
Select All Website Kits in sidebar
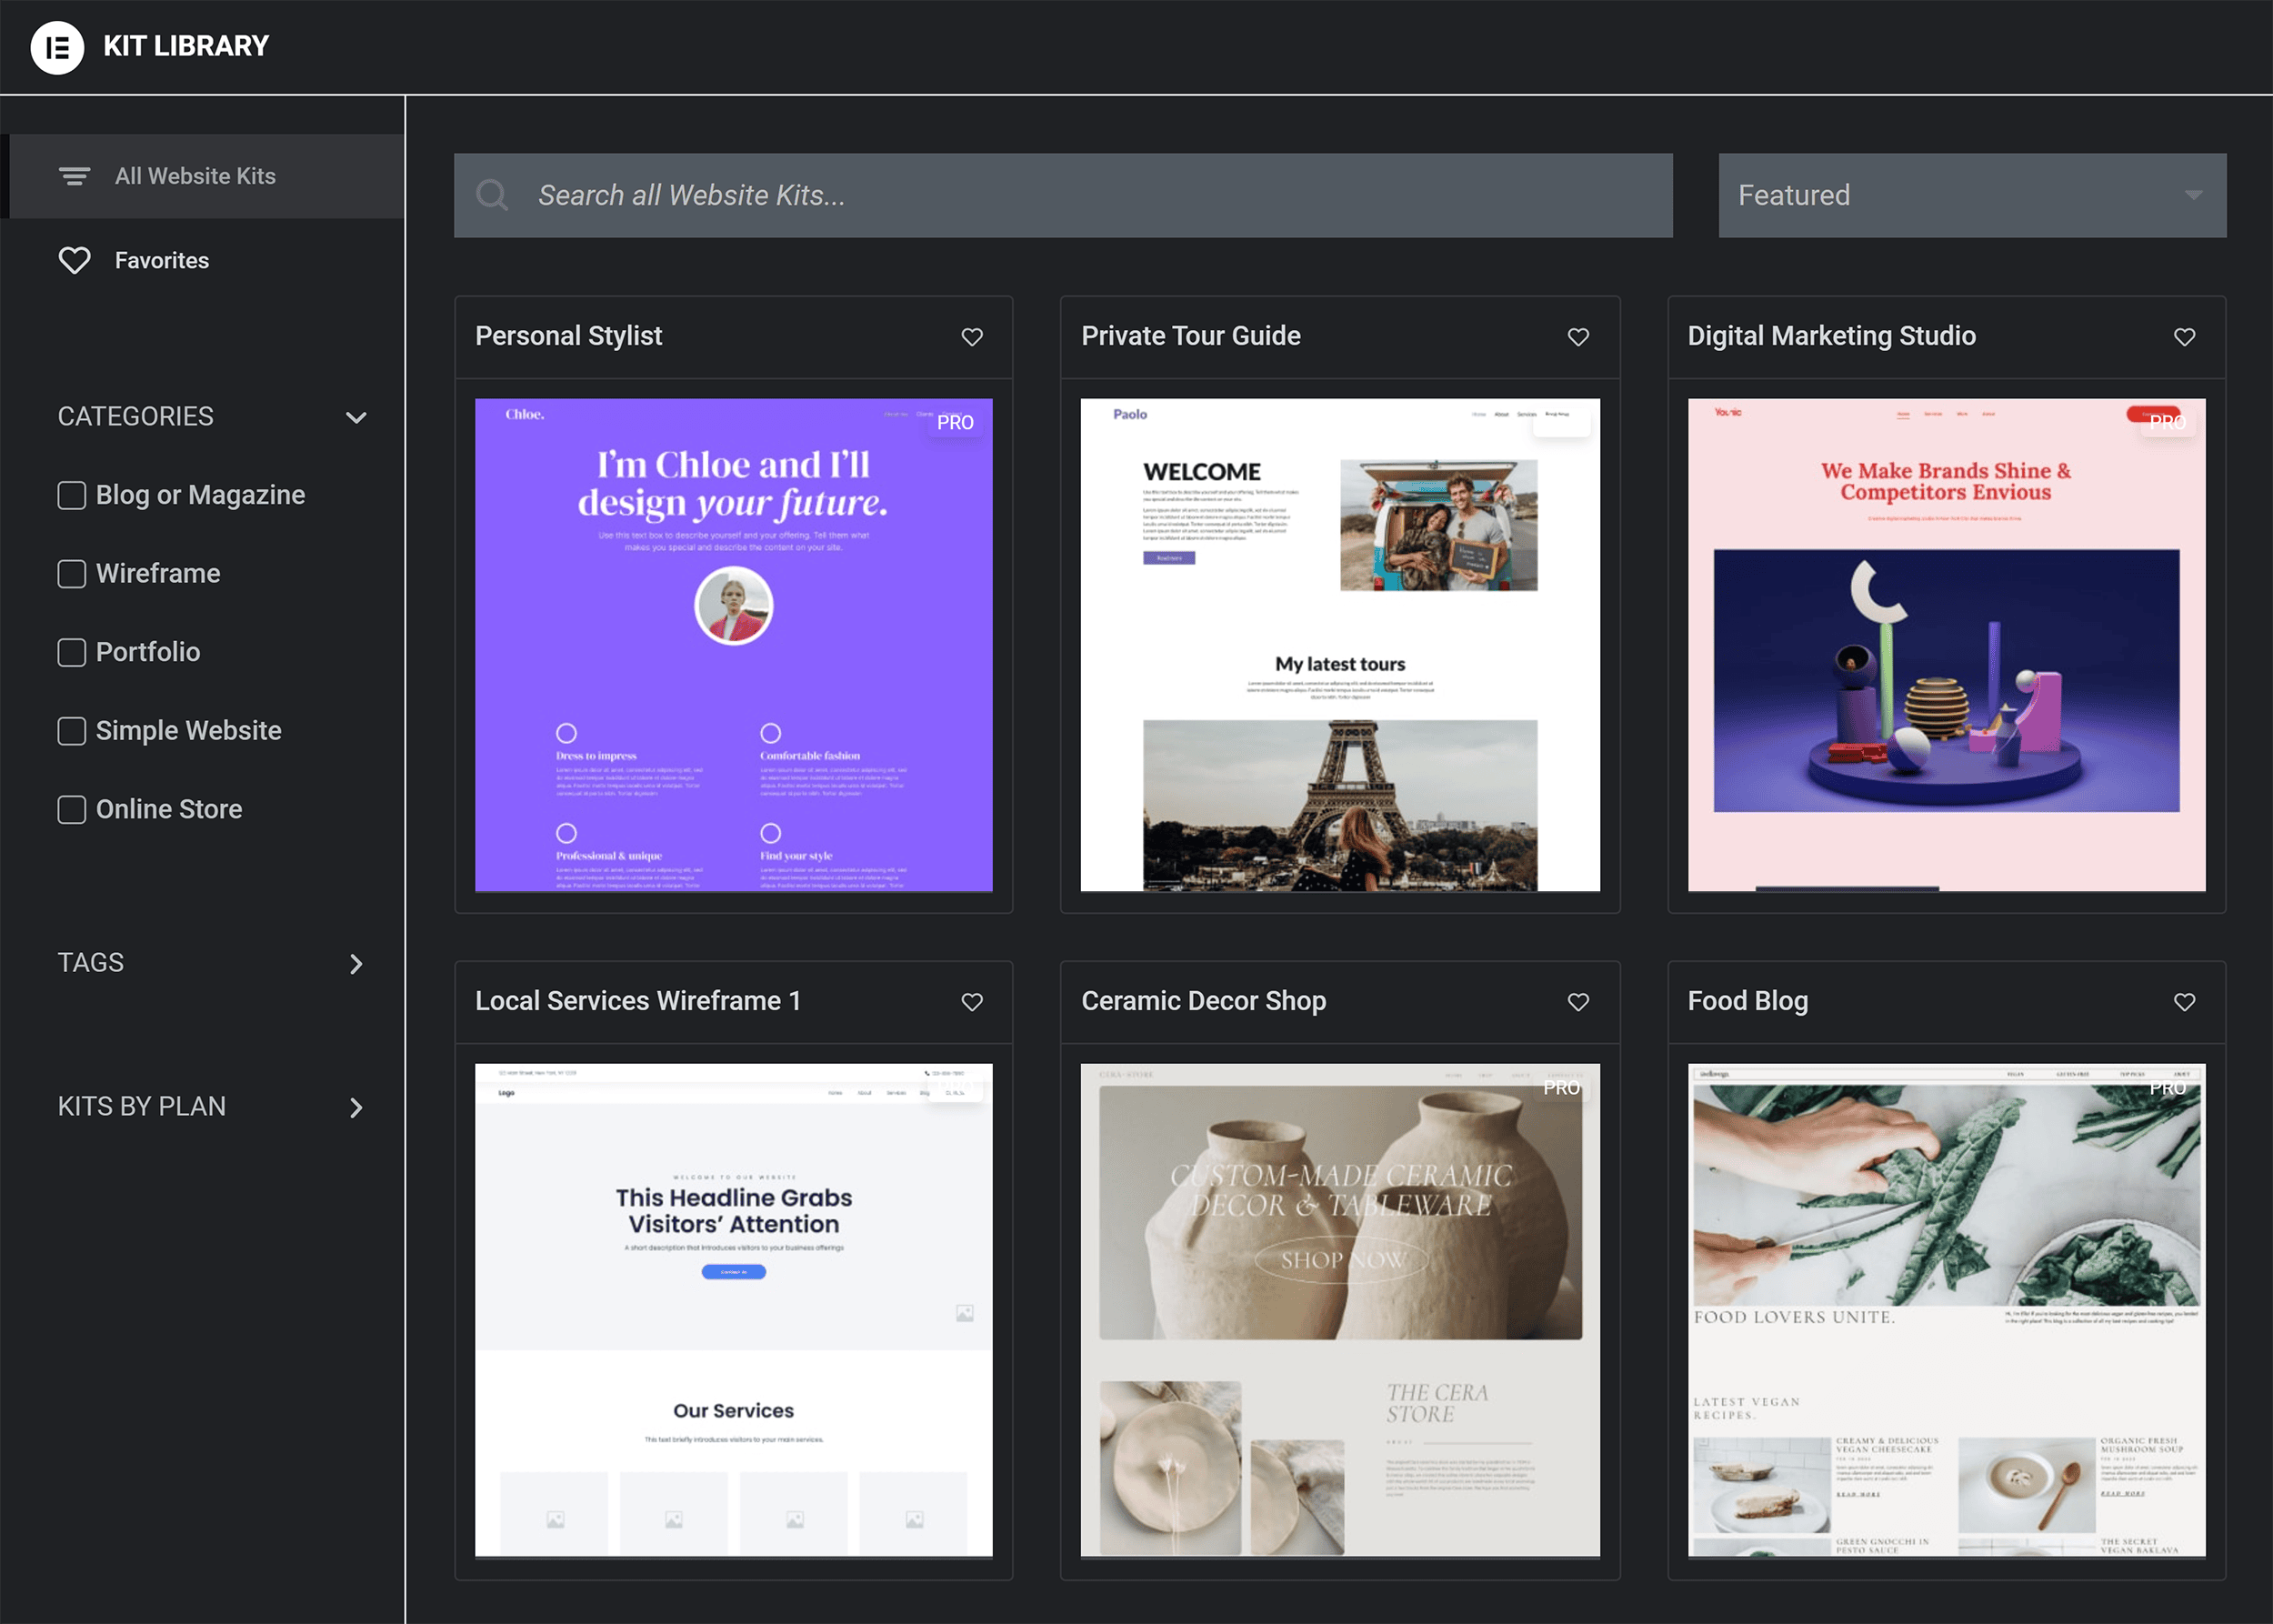(x=195, y=176)
